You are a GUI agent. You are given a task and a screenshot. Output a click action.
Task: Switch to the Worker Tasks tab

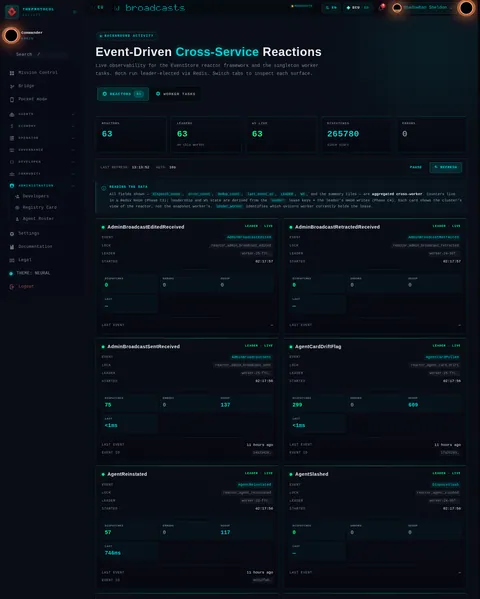[175, 94]
